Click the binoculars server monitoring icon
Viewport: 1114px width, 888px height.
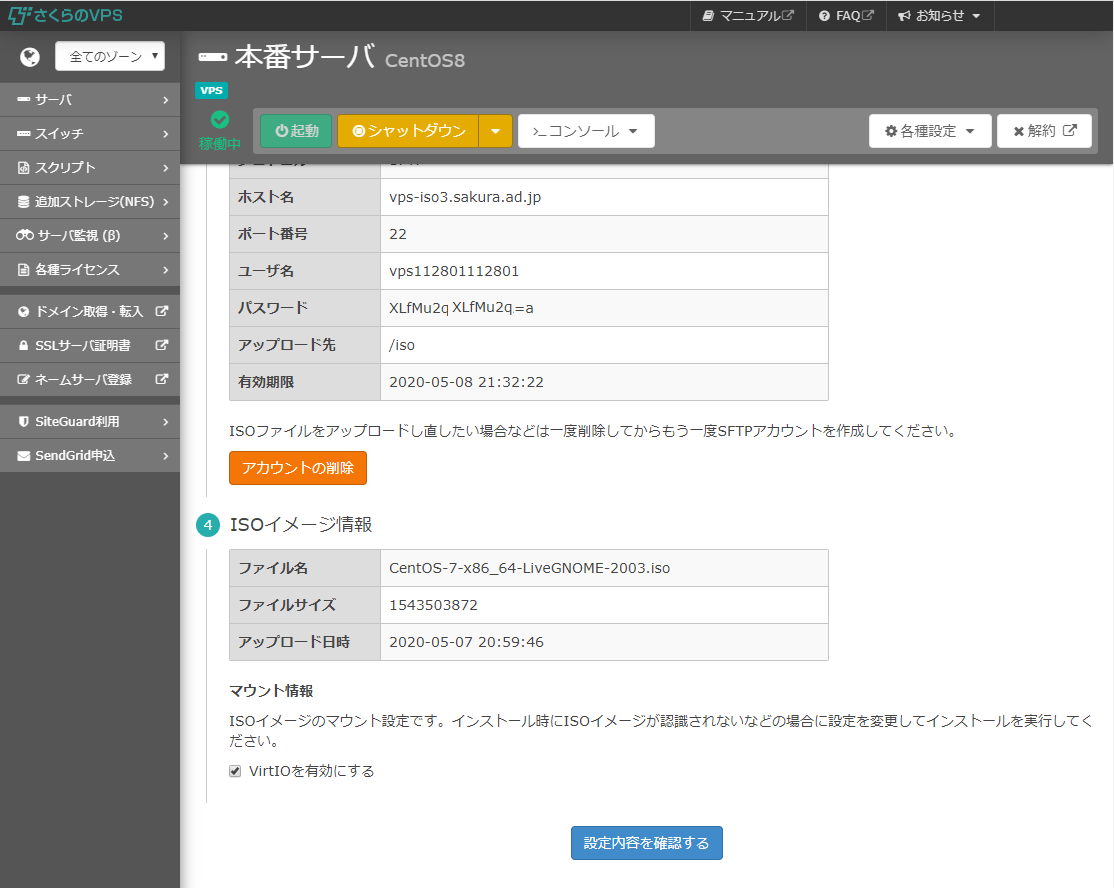click(x=25, y=235)
